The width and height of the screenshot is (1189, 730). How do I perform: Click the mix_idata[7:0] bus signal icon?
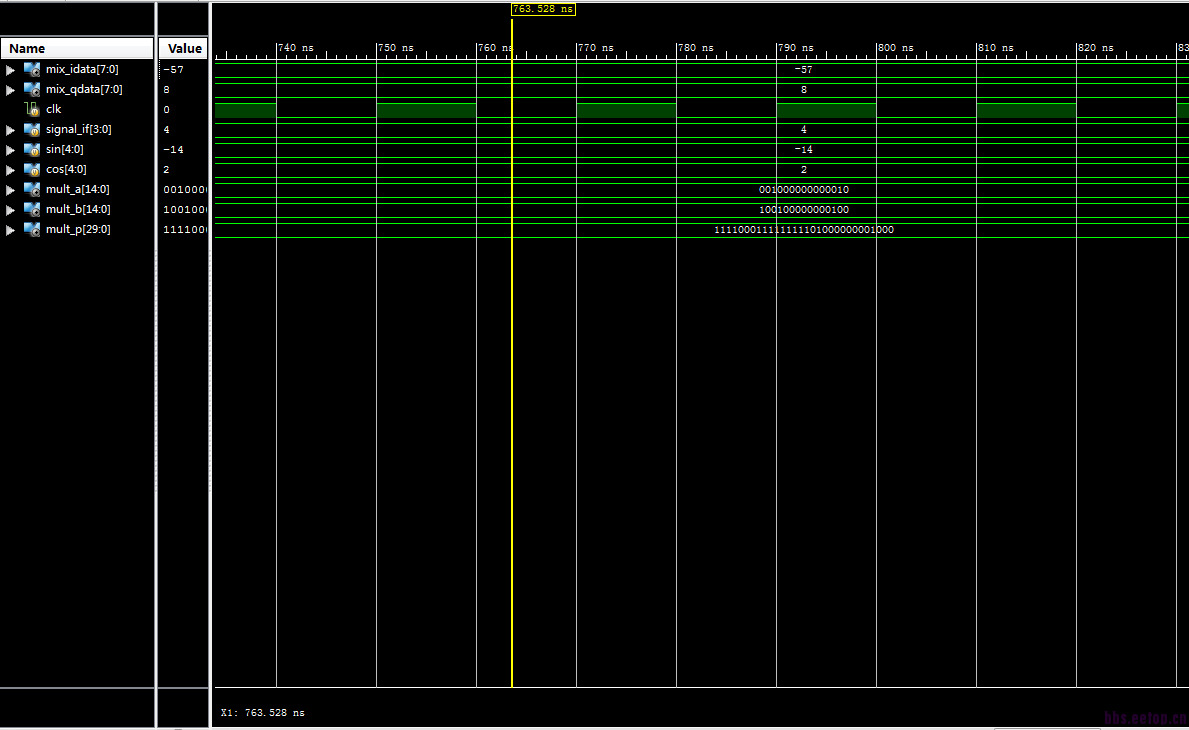click(32, 69)
